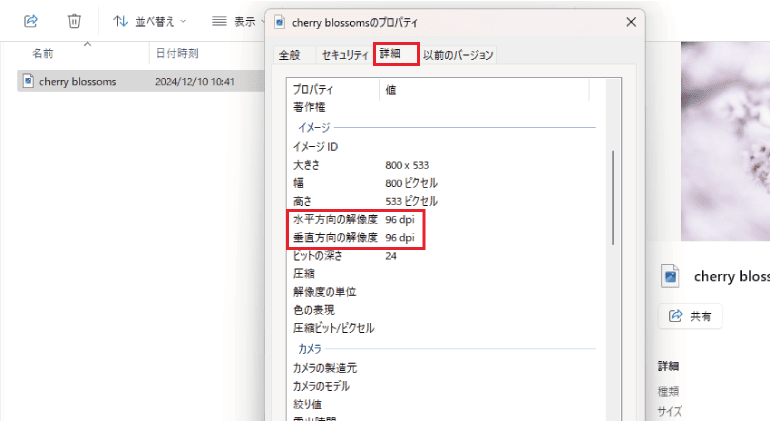This screenshot has height=421, width=770.
Task: Open the 表示 view menu
Action: tap(238, 22)
